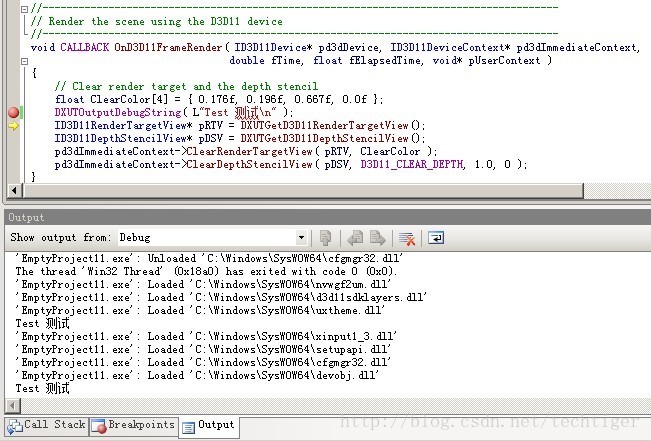Click the thread exited with code 0 line

(x=206, y=272)
